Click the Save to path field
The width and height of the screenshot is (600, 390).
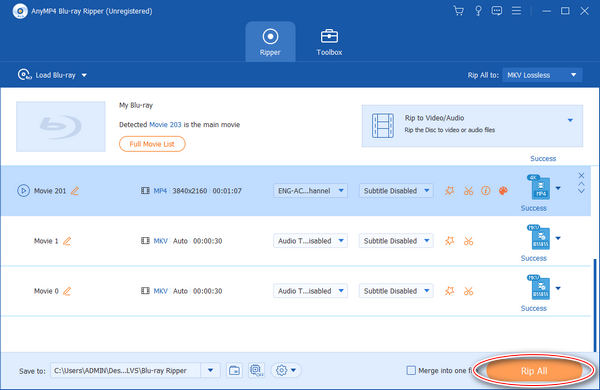[126, 370]
